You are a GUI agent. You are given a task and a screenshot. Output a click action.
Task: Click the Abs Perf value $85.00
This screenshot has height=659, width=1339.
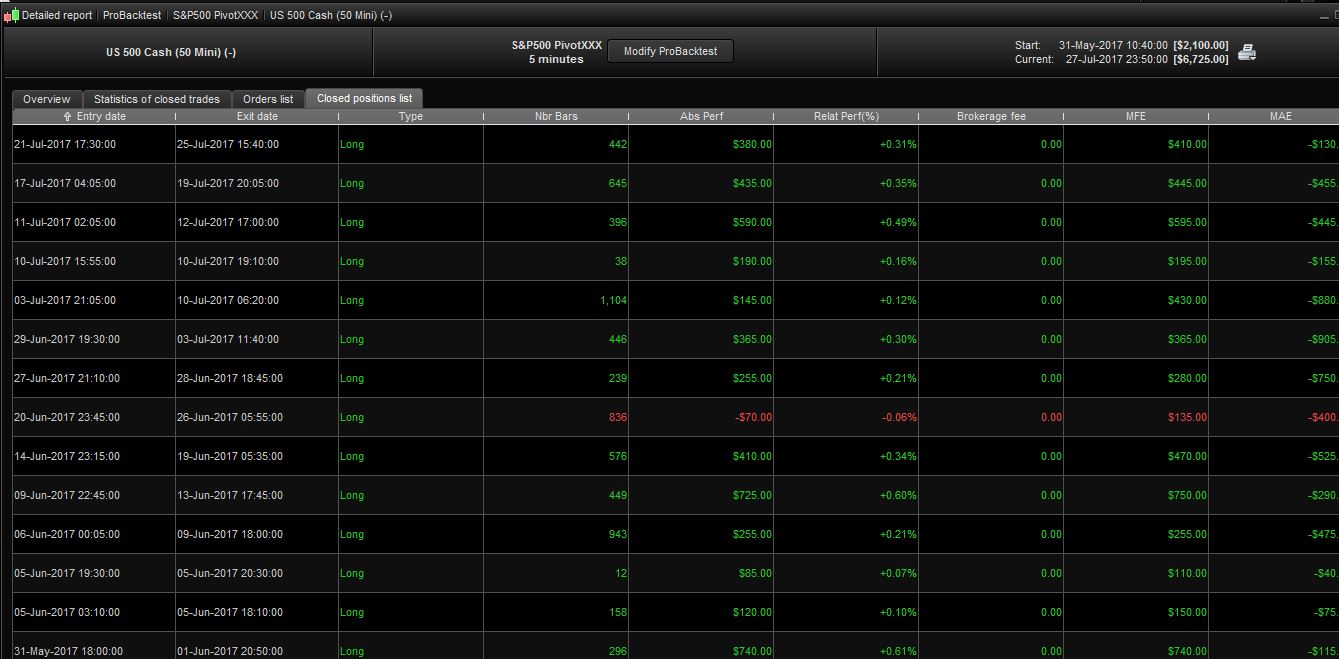click(755, 573)
